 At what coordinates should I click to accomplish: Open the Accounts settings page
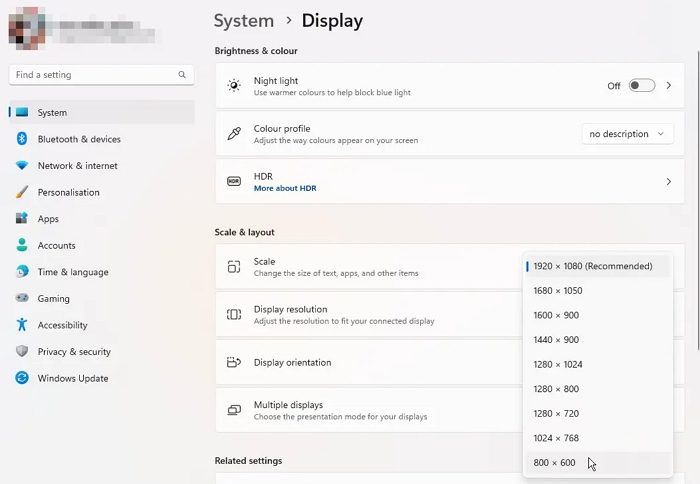tap(102, 245)
